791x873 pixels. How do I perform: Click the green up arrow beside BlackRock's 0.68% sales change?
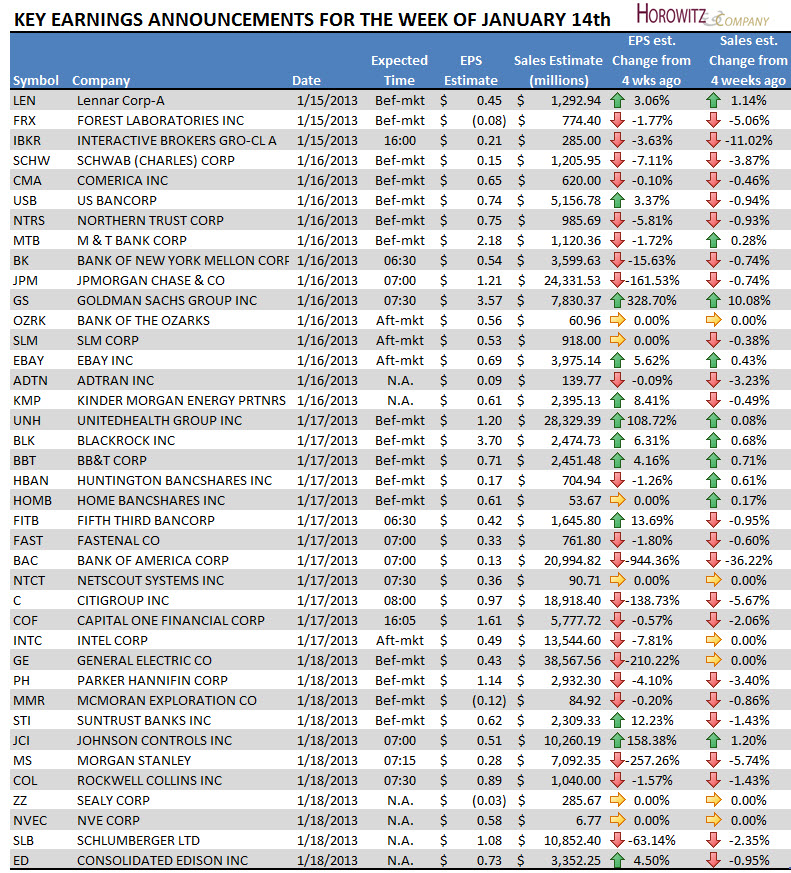point(713,440)
